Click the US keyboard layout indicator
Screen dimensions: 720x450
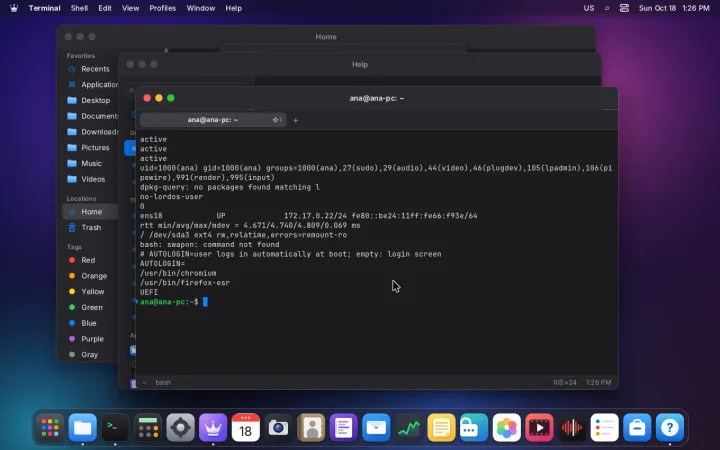(x=589, y=8)
